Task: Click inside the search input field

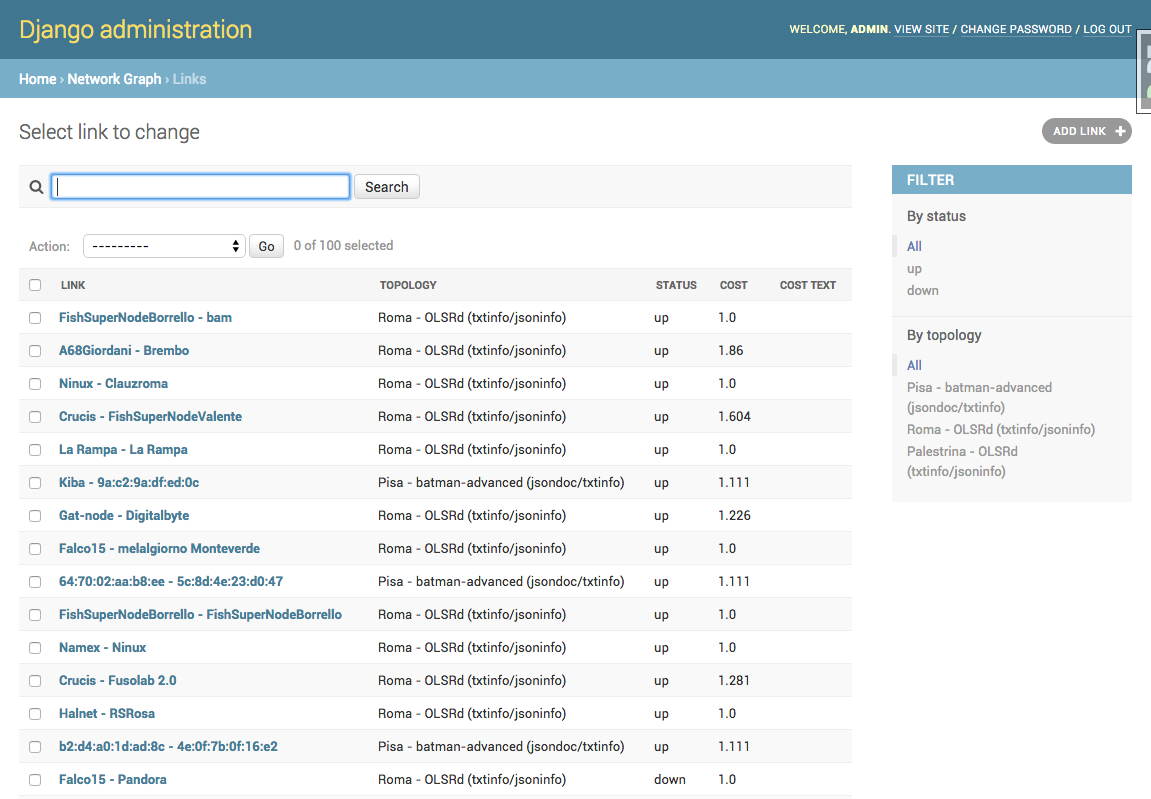Action: pyautogui.click(x=200, y=186)
